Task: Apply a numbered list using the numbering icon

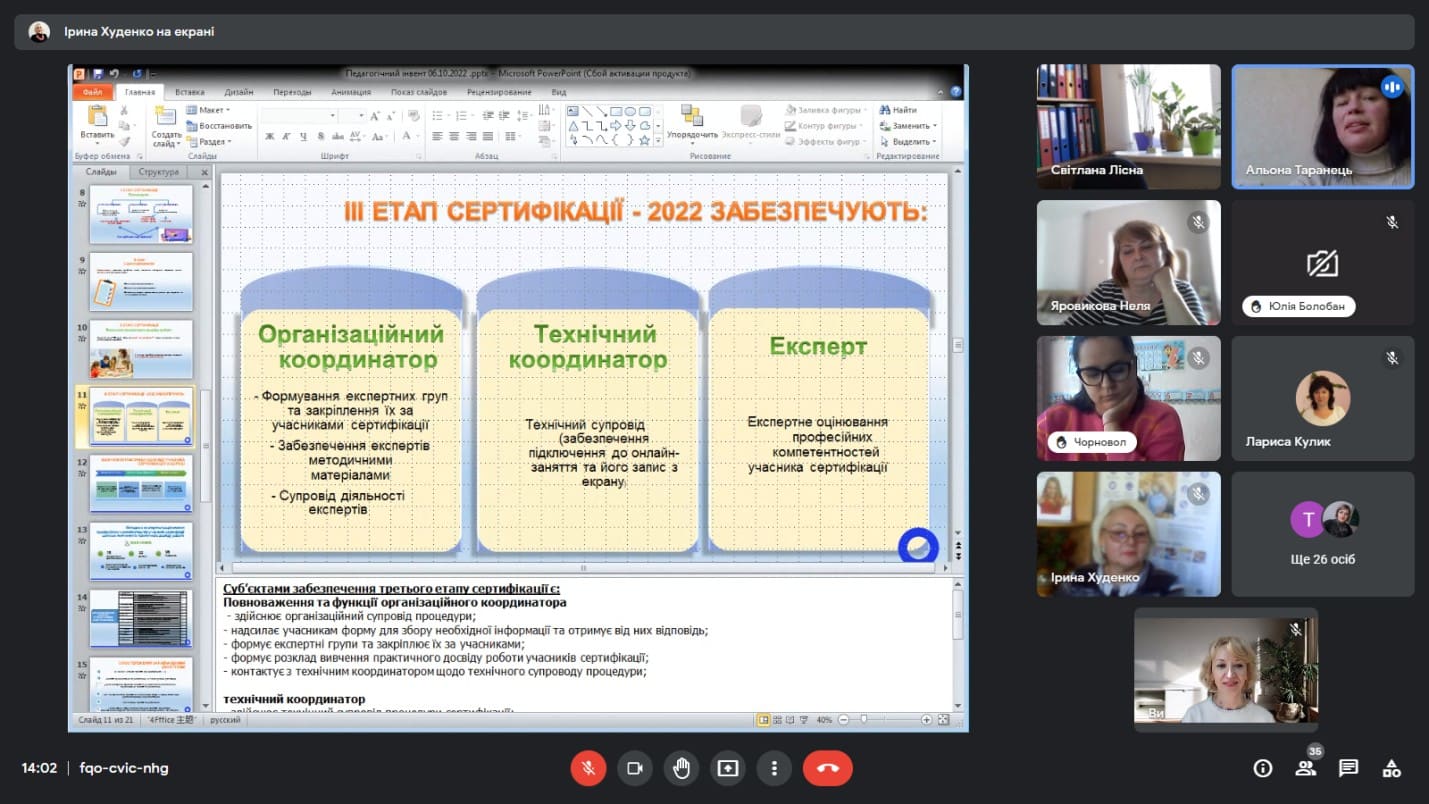Action: pyautogui.click(x=459, y=117)
